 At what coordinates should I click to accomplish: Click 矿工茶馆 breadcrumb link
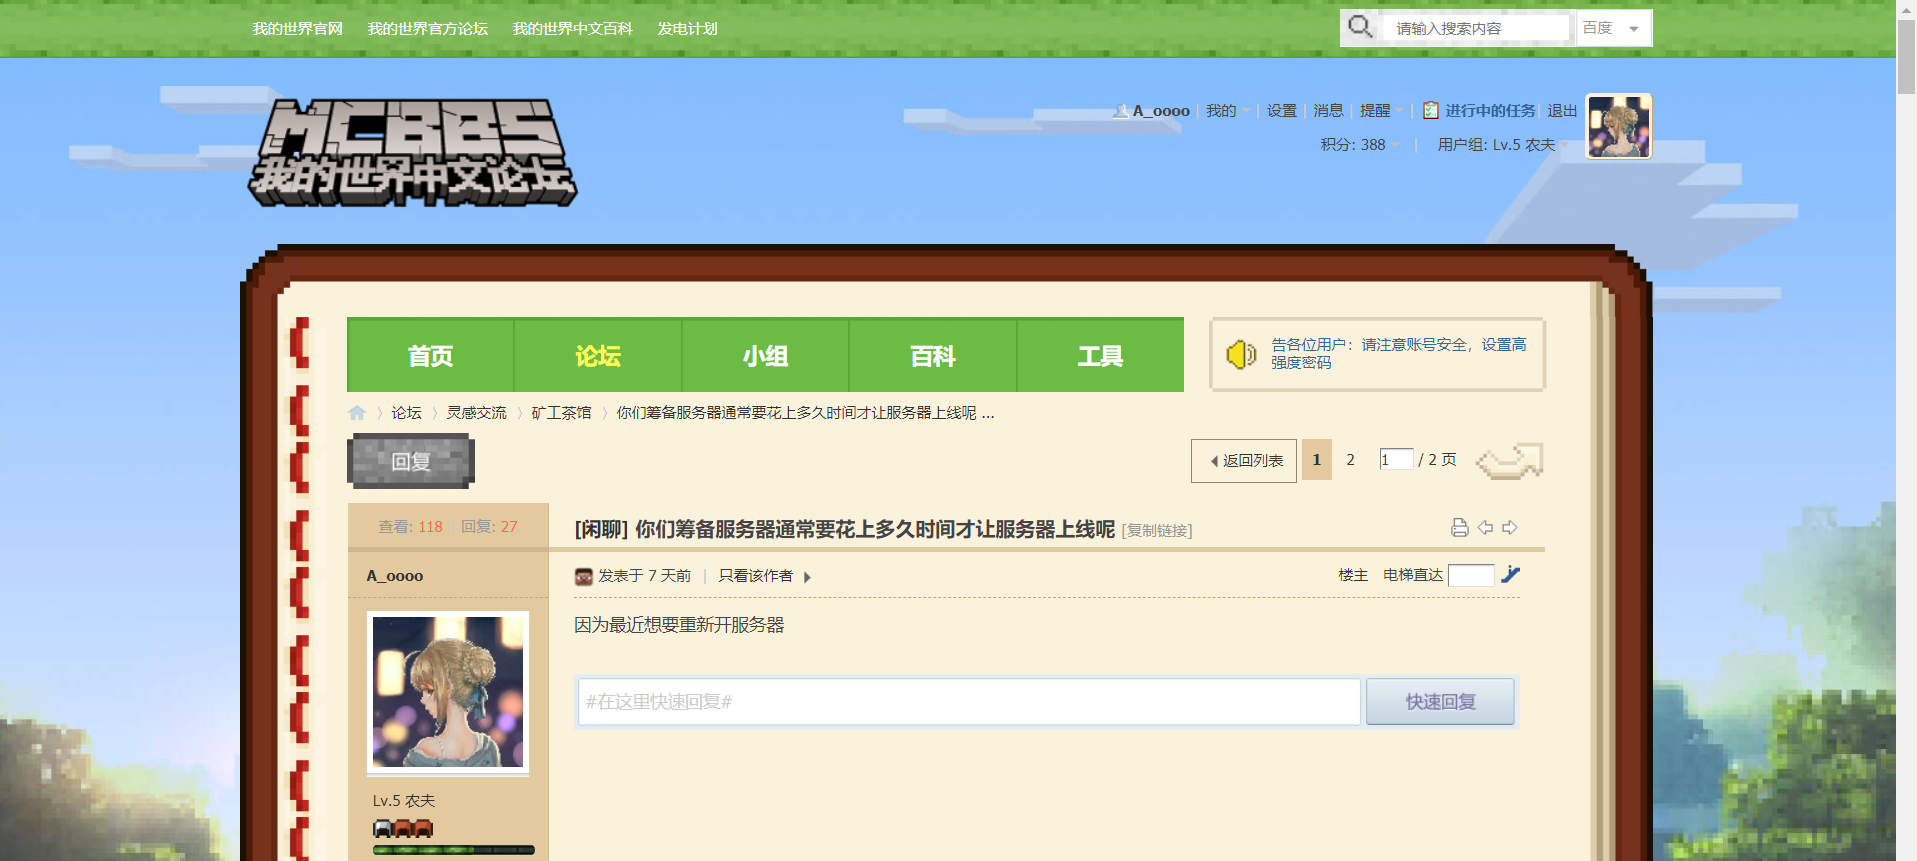[x=562, y=413]
